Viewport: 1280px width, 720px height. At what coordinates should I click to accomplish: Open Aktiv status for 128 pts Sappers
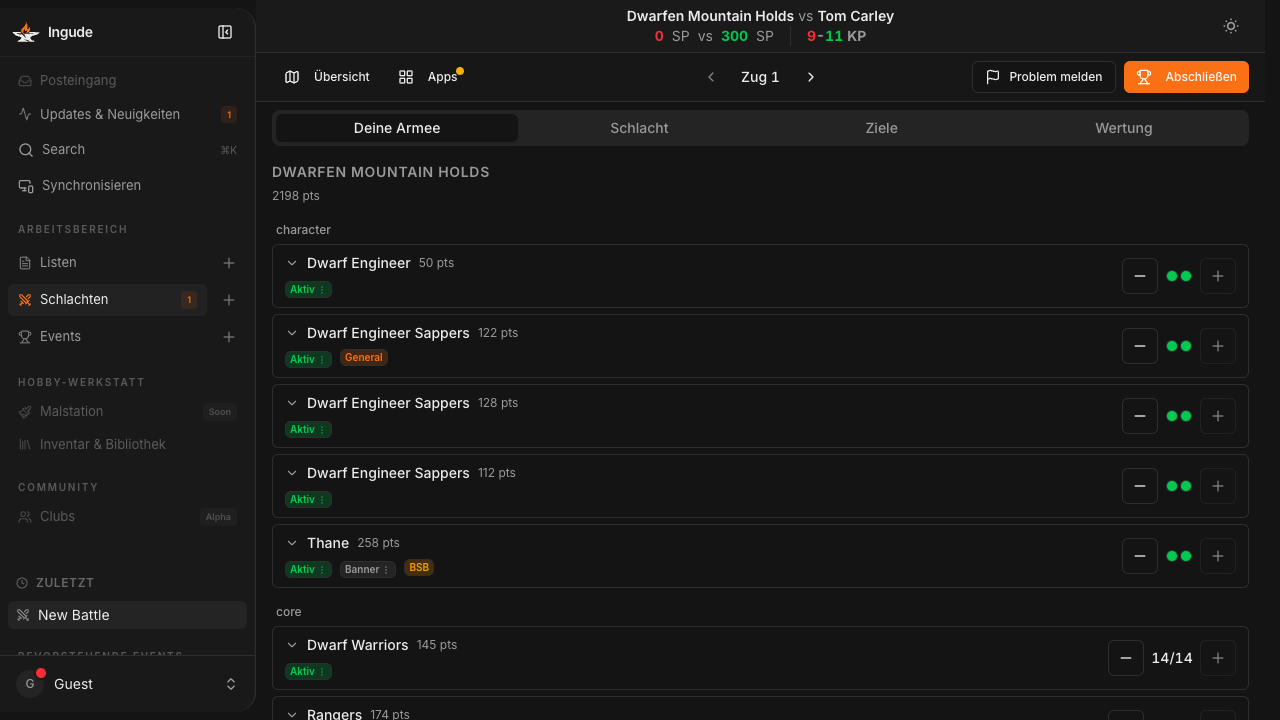click(x=308, y=429)
